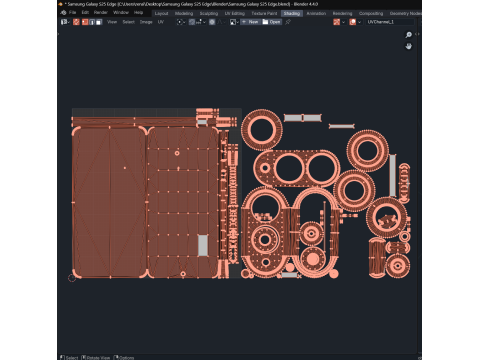The height and width of the screenshot is (360, 480).
Task: Switch to the UV Editing workspace tab
Action: coord(235,13)
